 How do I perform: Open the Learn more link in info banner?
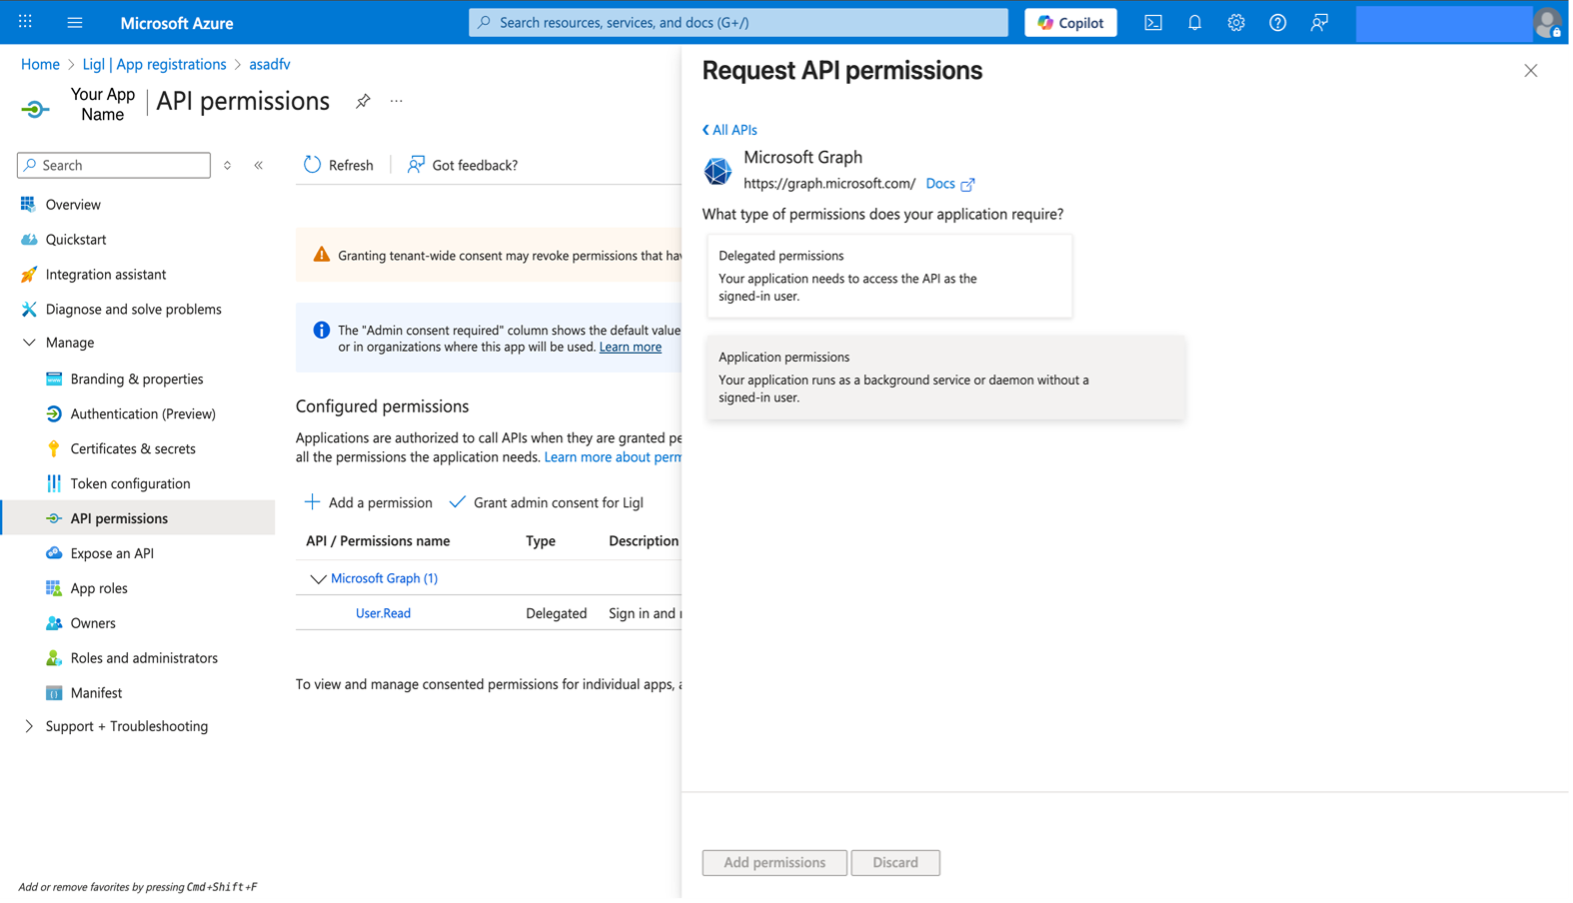(632, 348)
